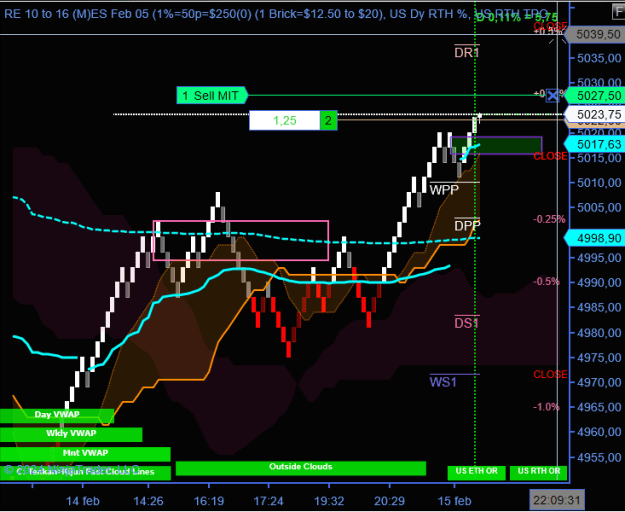This screenshot has width=625, height=512.
Task: Click the 19:32 time axis label
Action: pos(329,501)
